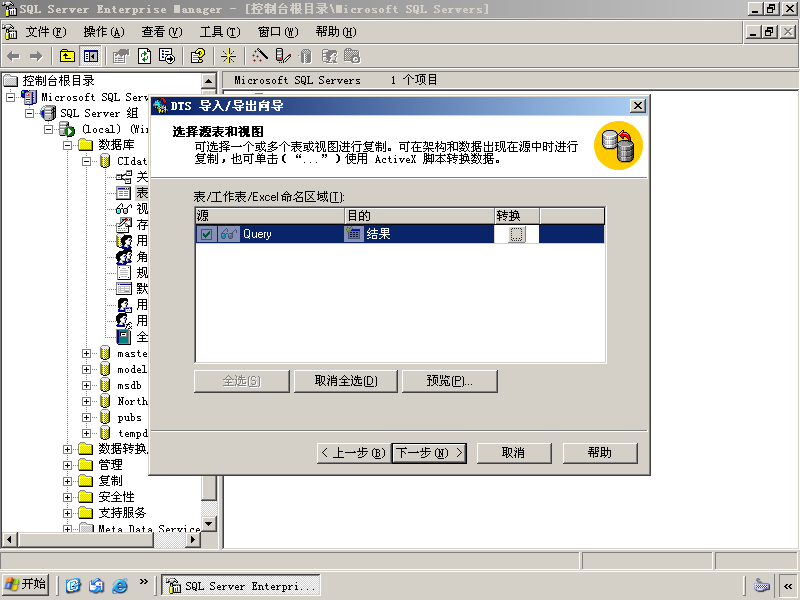
Task: Expand the 管理 folder node
Action: coord(67,465)
